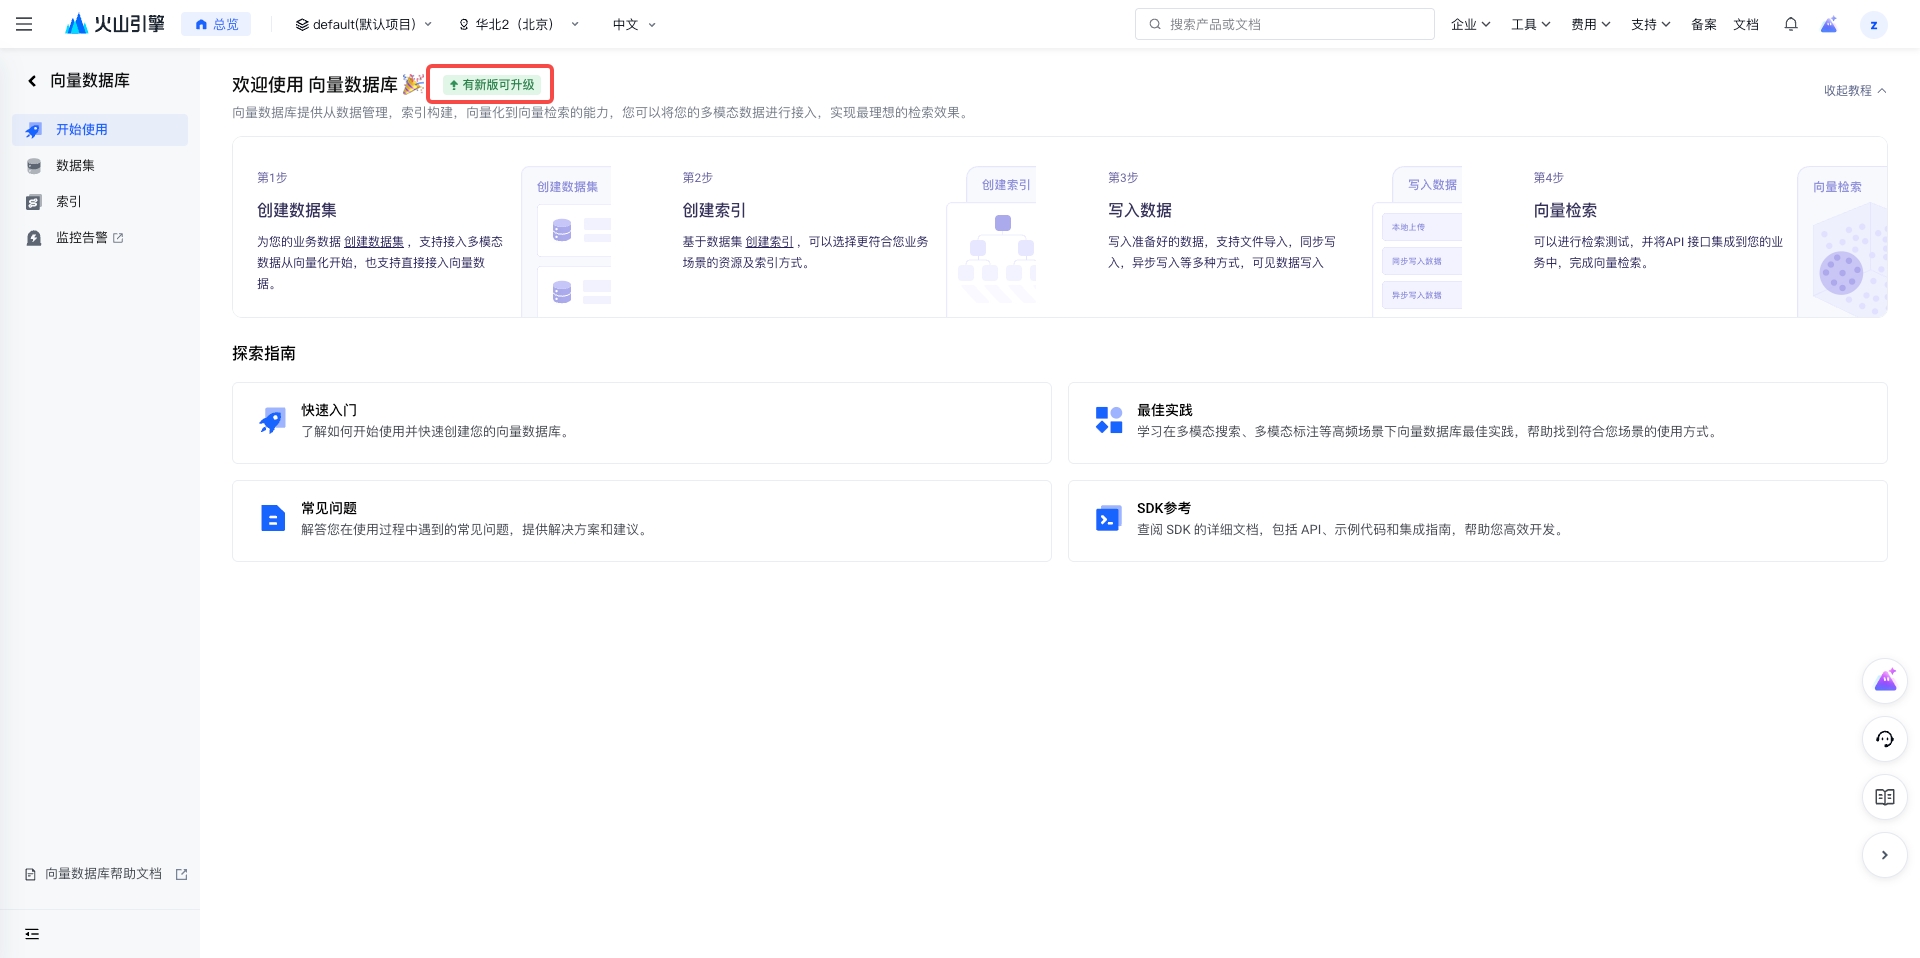Collapse the sidebar using the bottom icon
The height and width of the screenshot is (958, 1920).
point(32,934)
